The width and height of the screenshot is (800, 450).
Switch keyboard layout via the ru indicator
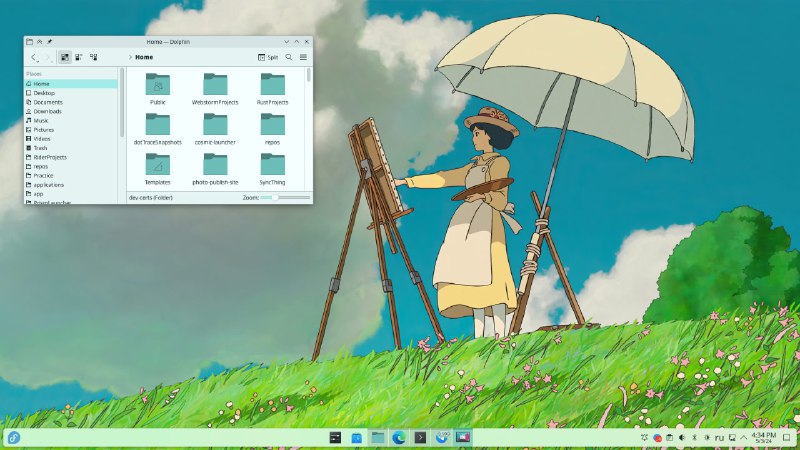(x=719, y=438)
